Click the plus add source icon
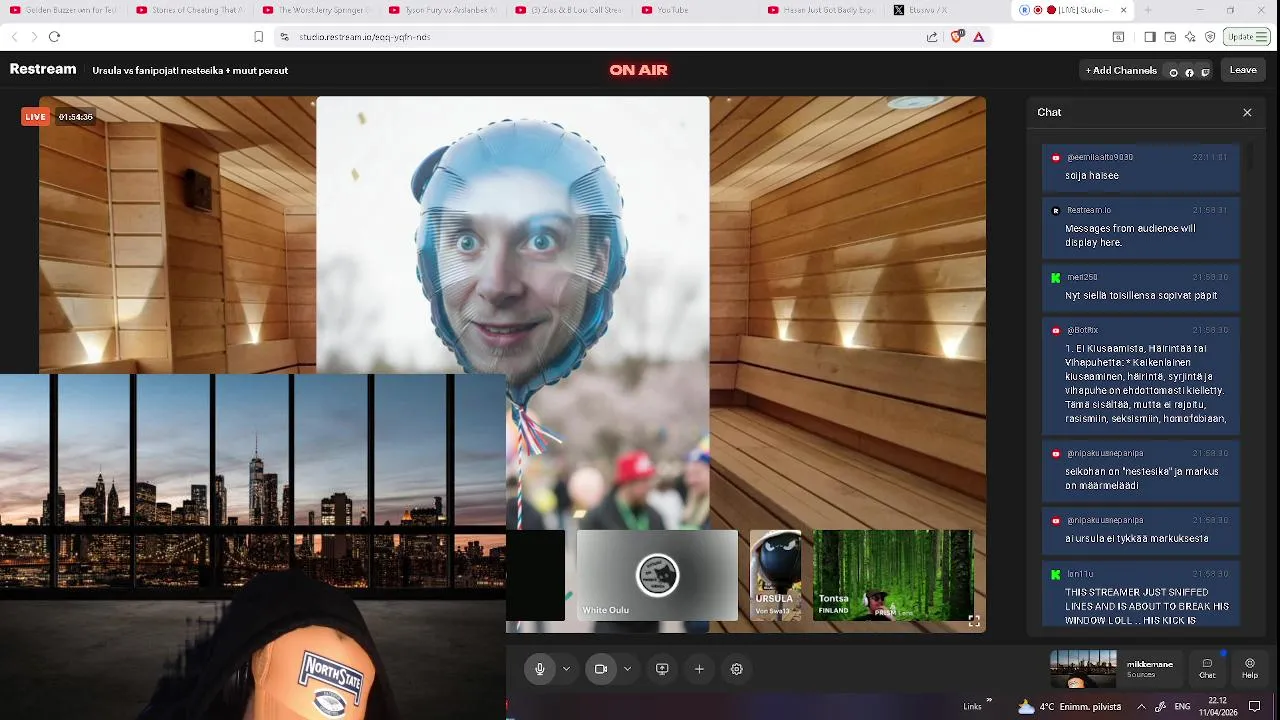 699,669
